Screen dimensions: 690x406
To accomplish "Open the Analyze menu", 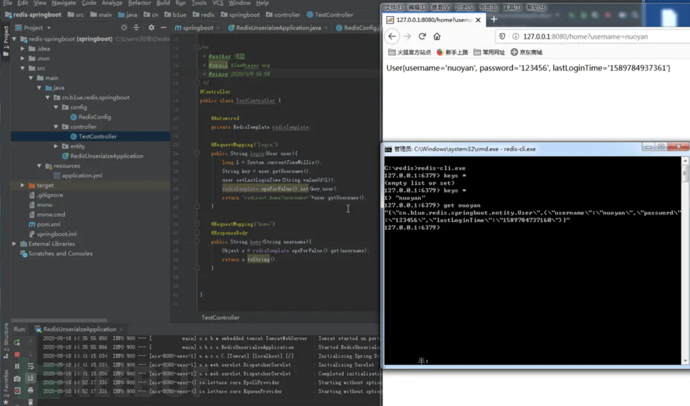I will coord(111,3).
